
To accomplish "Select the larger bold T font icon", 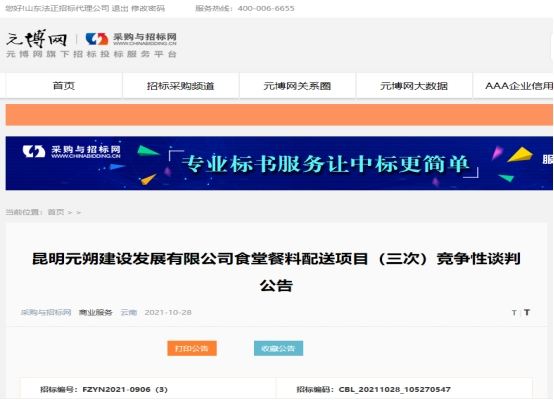I will [527, 312].
